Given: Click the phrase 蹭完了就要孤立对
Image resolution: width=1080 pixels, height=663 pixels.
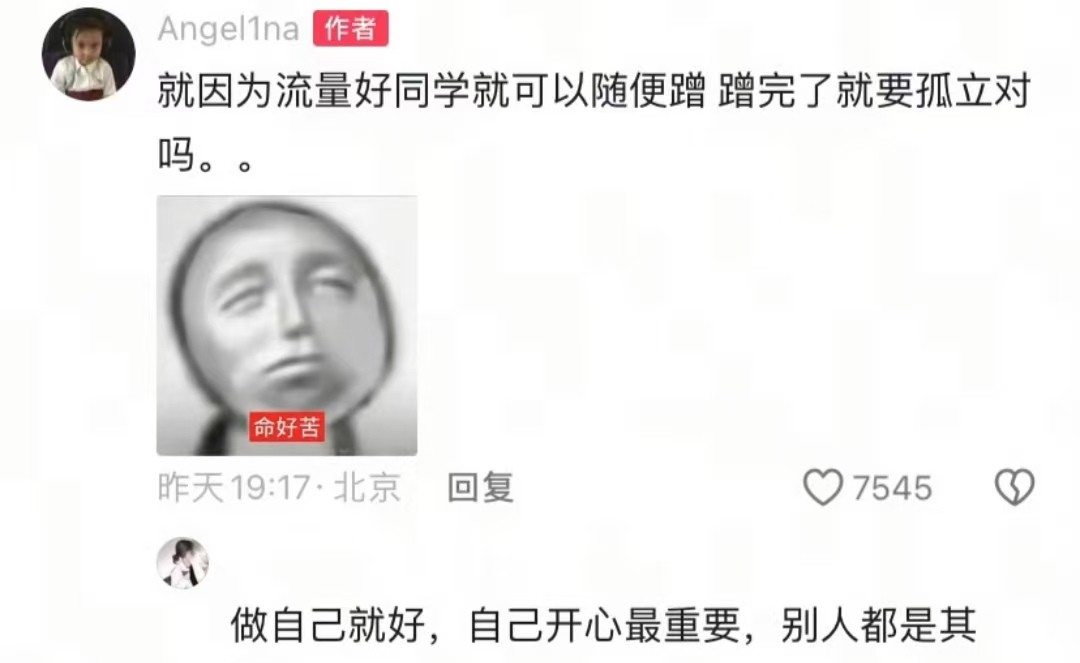Looking at the screenshot, I should tap(874, 91).
